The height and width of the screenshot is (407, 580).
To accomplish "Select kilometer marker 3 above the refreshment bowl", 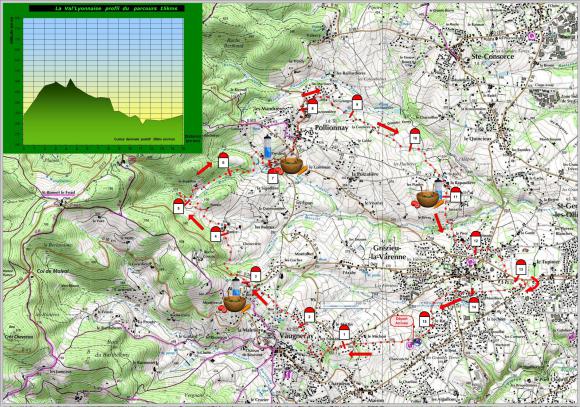I will click(x=256, y=274).
